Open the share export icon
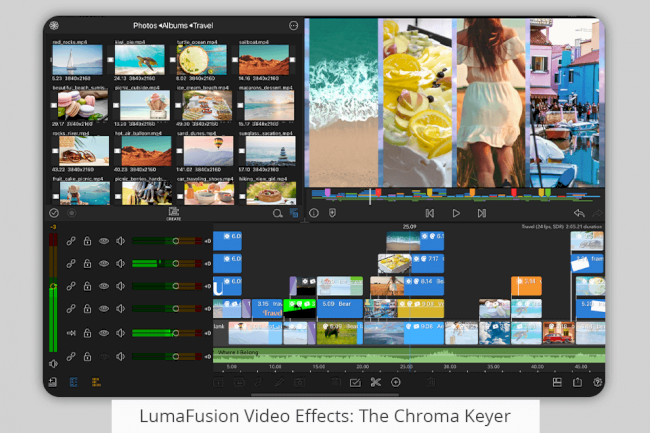650x433 pixels. pos(577,382)
